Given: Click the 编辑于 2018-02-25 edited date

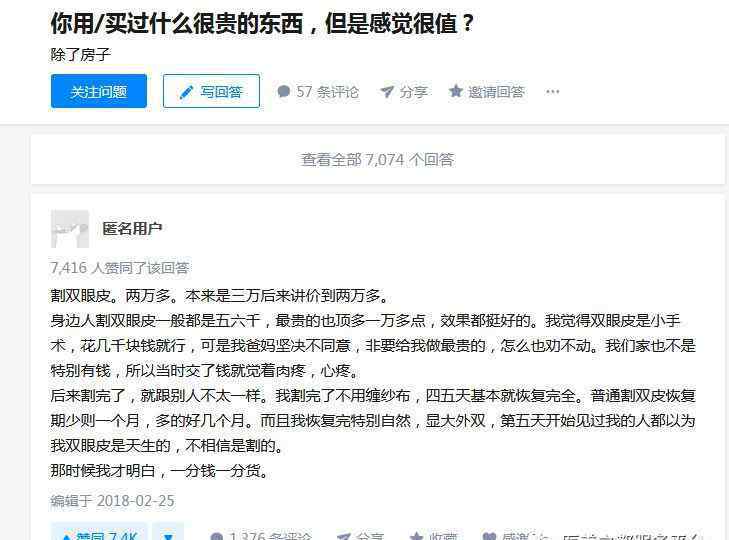Looking at the screenshot, I should pyautogui.click(x=113, y=501).
